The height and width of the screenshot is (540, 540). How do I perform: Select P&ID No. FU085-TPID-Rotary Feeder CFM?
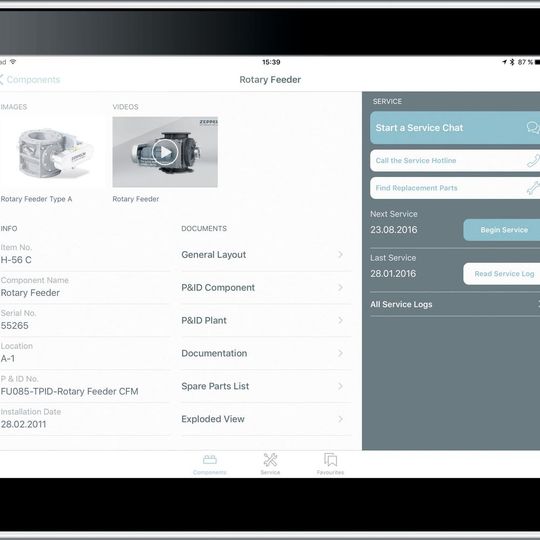(x=69, y=392)
